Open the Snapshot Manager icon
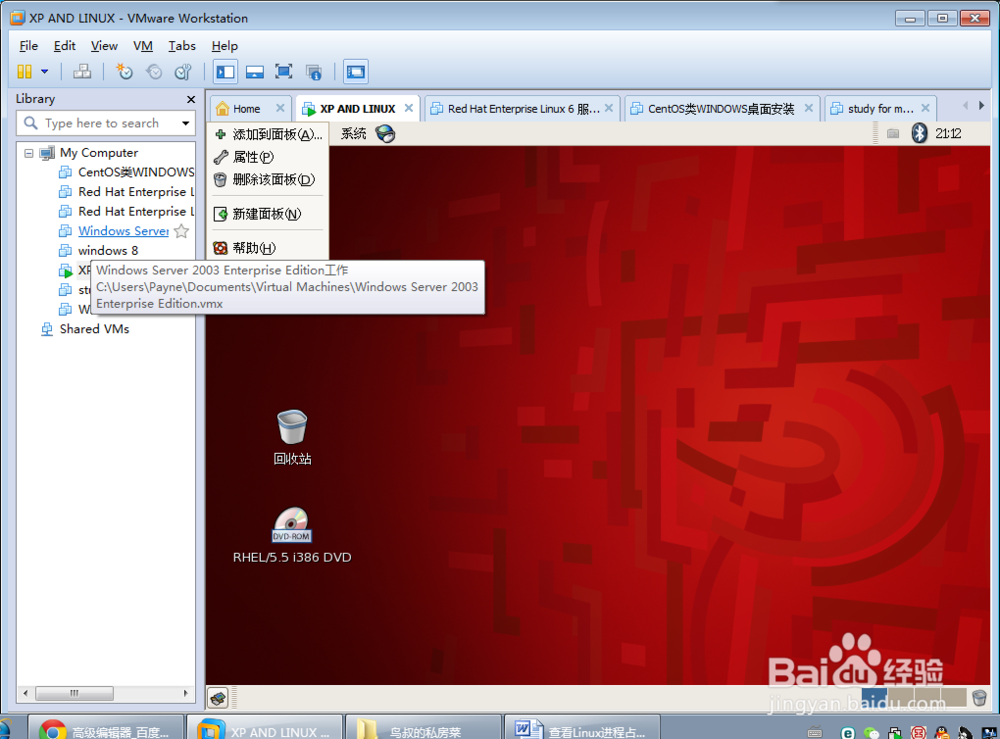 (x=183, y=71)
